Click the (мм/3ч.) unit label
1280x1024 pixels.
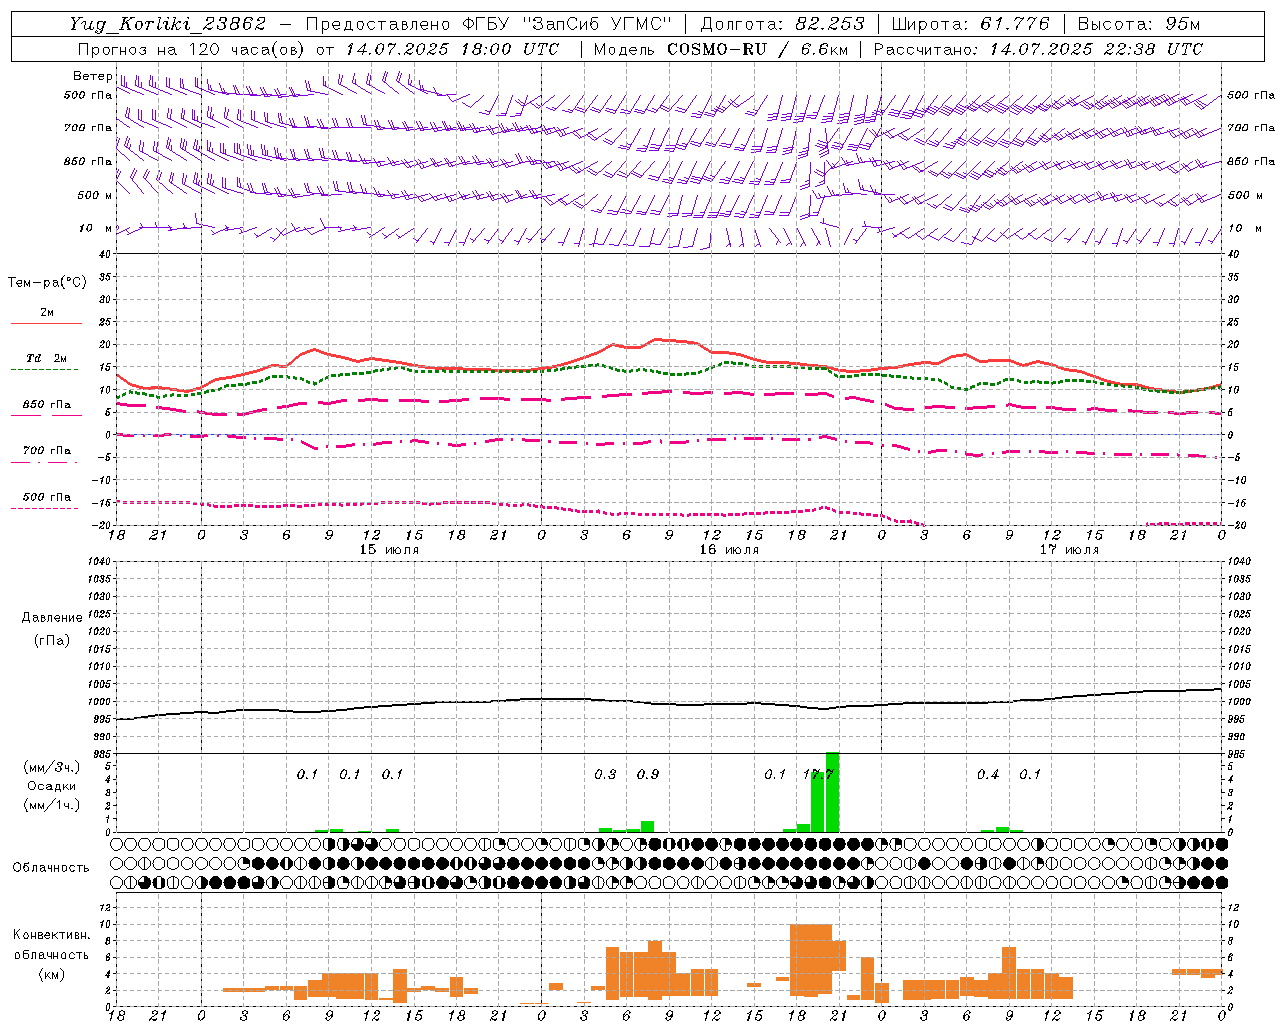50,767
